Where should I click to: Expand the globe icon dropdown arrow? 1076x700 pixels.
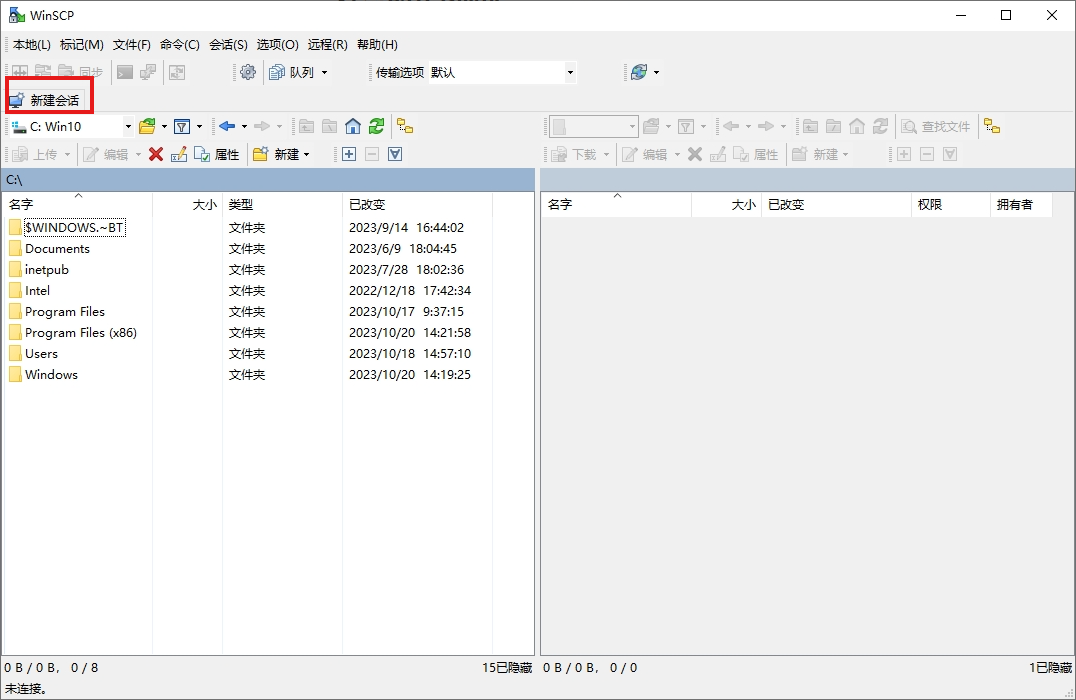pyautogui.click(x=657, y=72)
